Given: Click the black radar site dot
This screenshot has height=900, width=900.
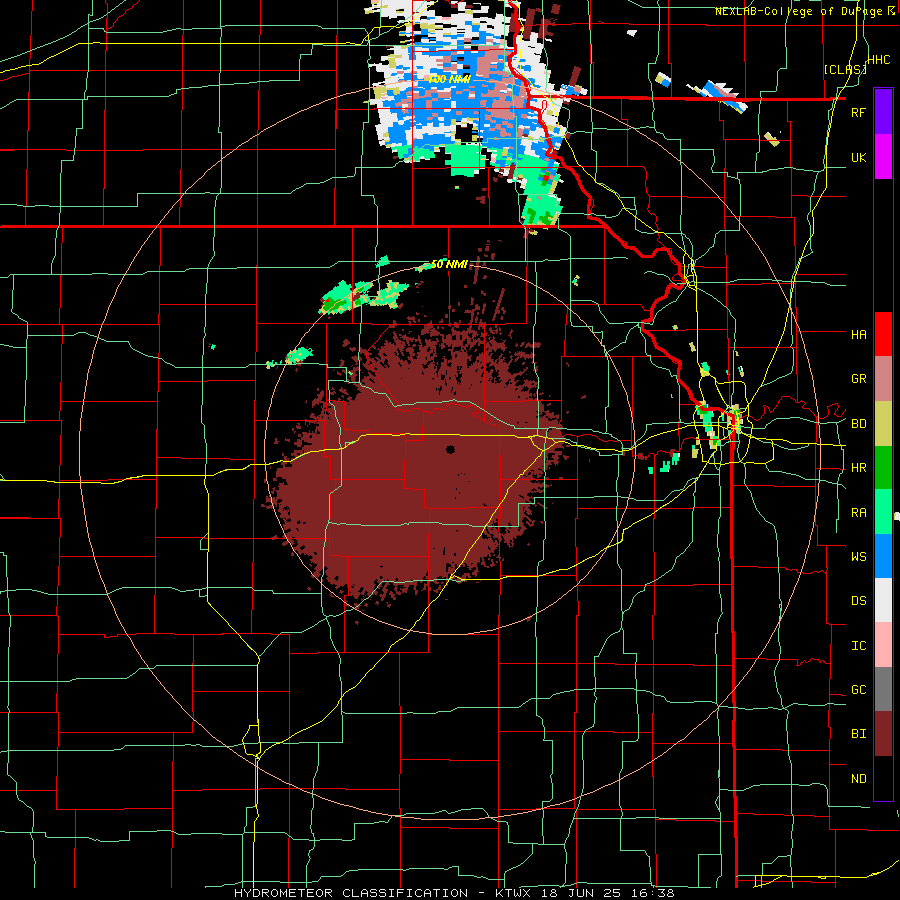Looking at the screenshot, I should (x=450, y=449).
